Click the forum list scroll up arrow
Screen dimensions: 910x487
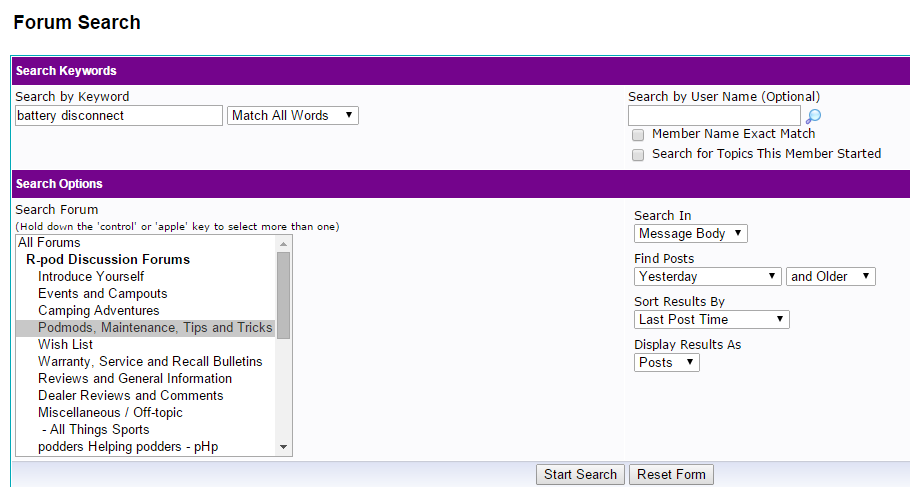tap(283, 244)
